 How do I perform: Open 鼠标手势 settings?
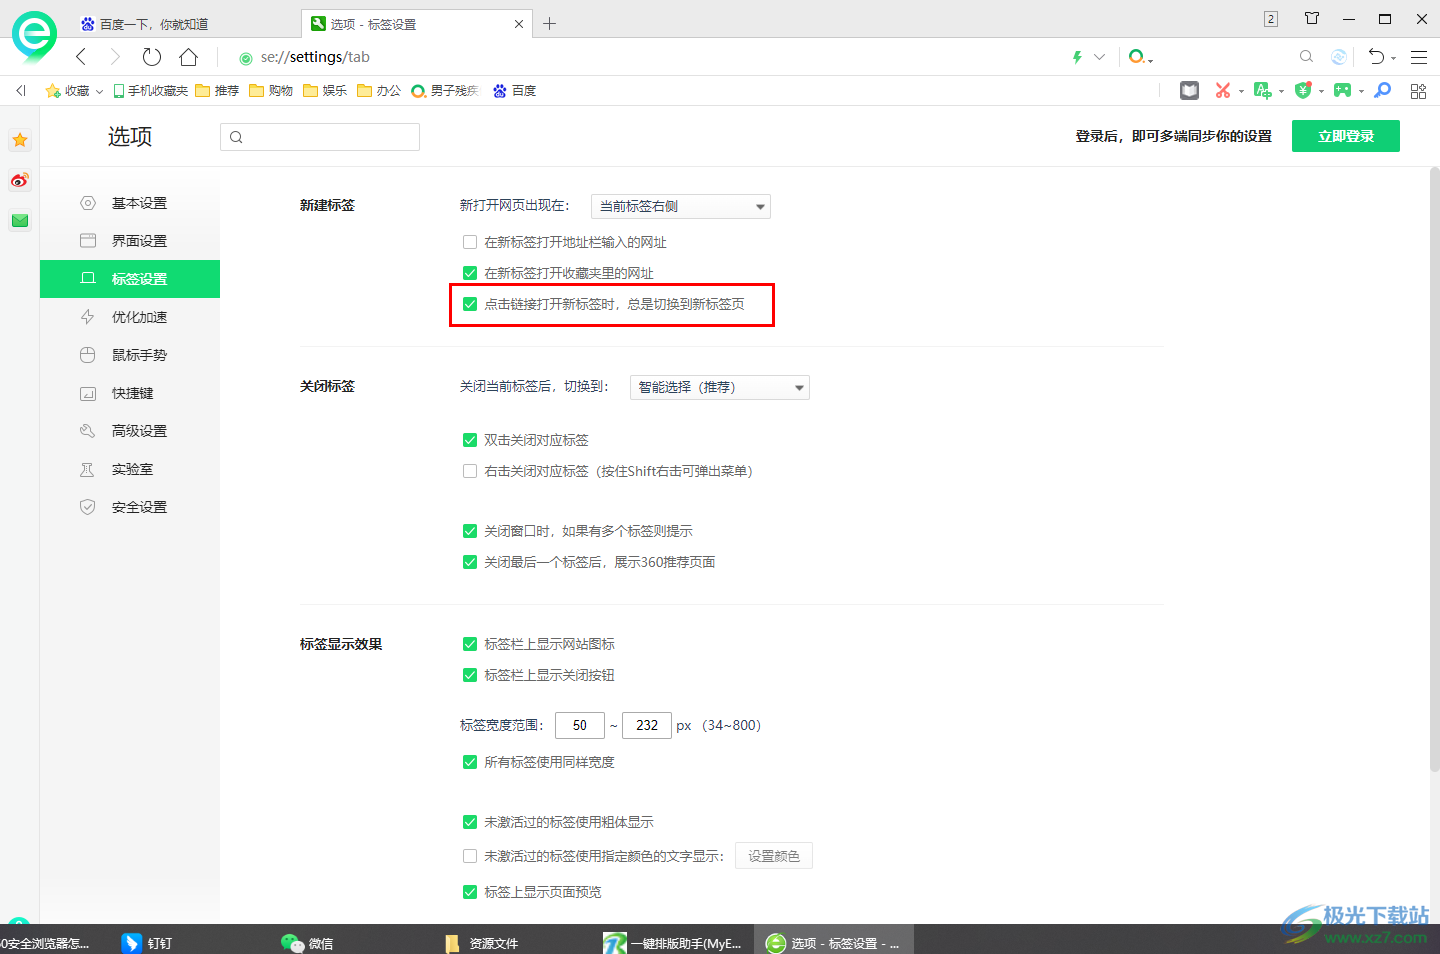[x=130, y=355]
